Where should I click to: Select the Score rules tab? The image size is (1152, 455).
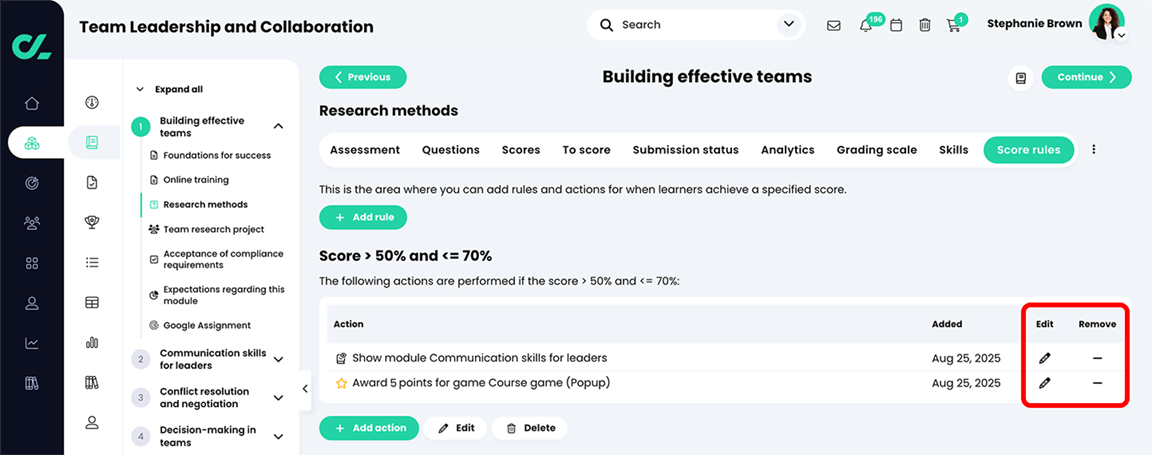pyautogui.click(x=1029, y=150)
